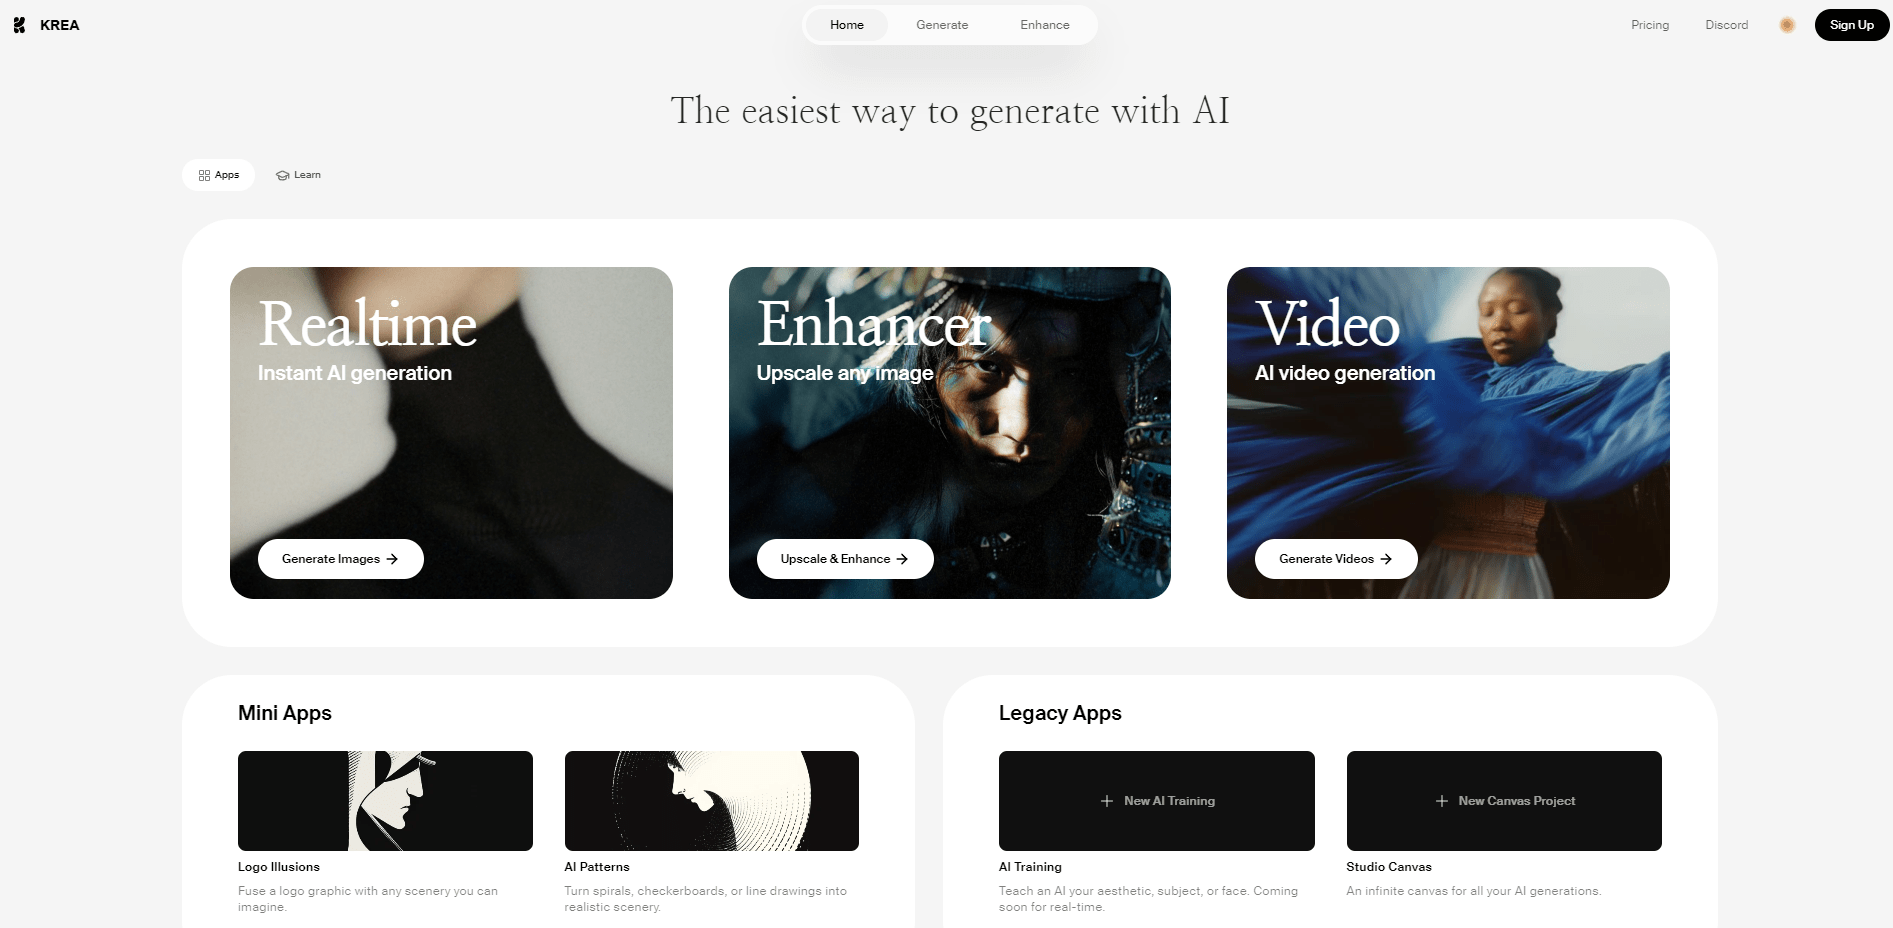This screenshot has width=1893, height=928.
Task: Click the arrow in Generate Videos button
Action: click(1386, 559)
